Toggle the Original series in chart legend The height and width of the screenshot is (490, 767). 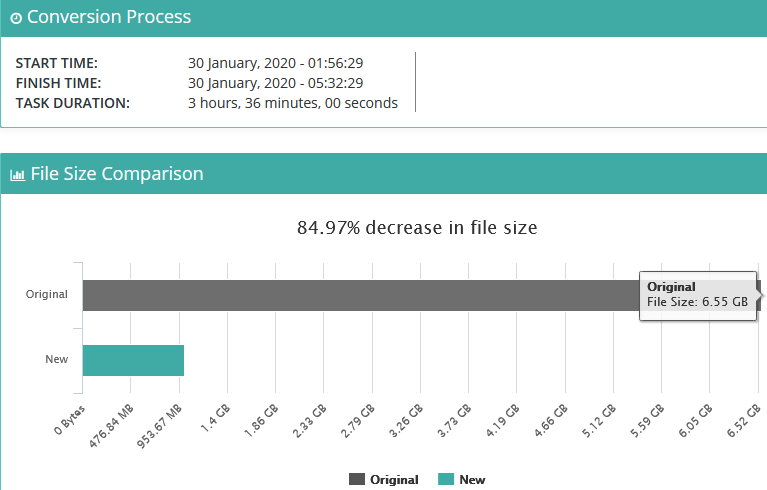(384, 479)
